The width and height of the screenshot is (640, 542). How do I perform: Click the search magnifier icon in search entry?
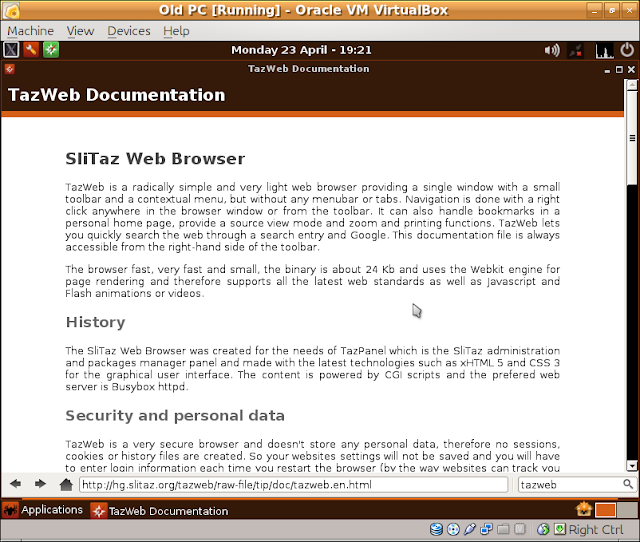click(x=628, y=484)
